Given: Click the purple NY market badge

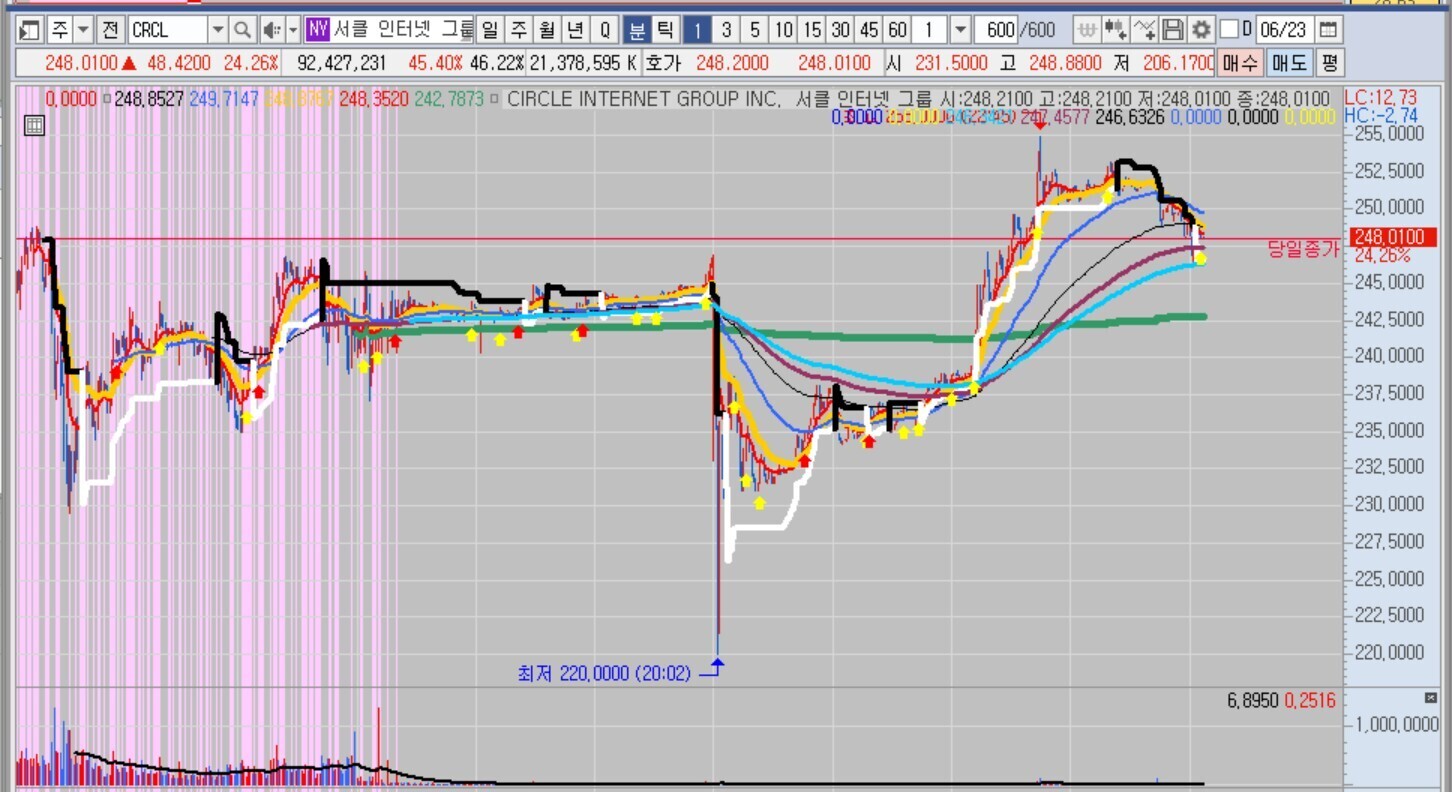Looking at the screenshot, I should (318, 29).
